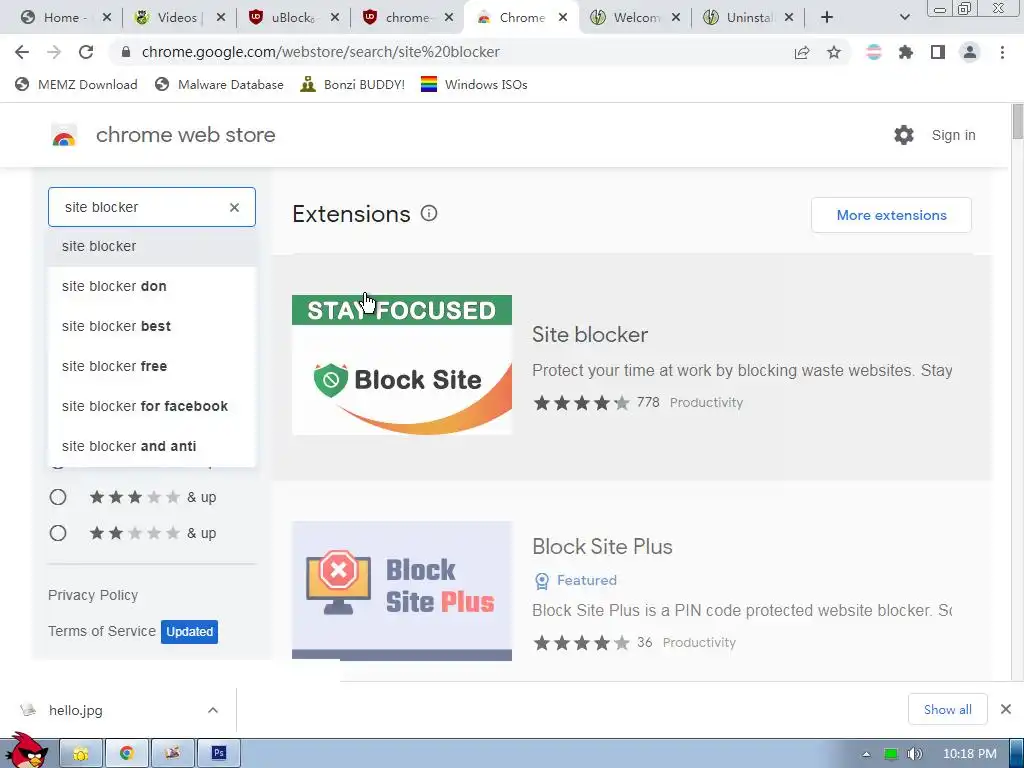1024x768 pixels.
Task: Clear the site blocker search text
Action: tap(234, 207)
